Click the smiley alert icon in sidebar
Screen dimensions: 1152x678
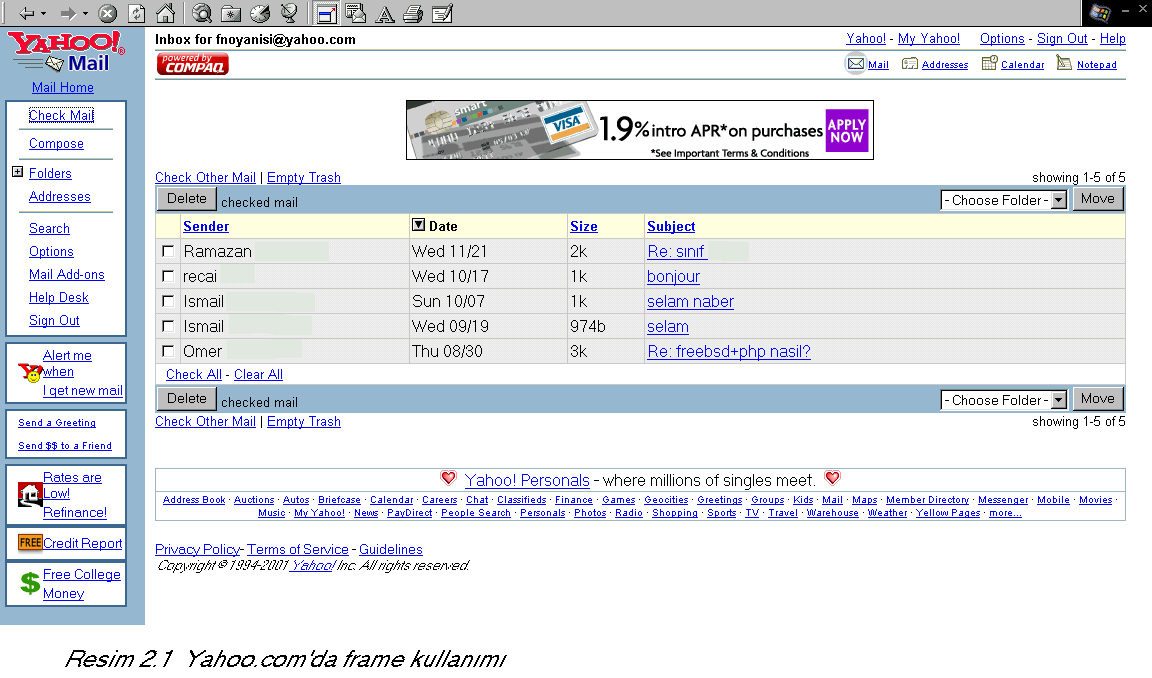pyautogui.click(x=31, y=373)
